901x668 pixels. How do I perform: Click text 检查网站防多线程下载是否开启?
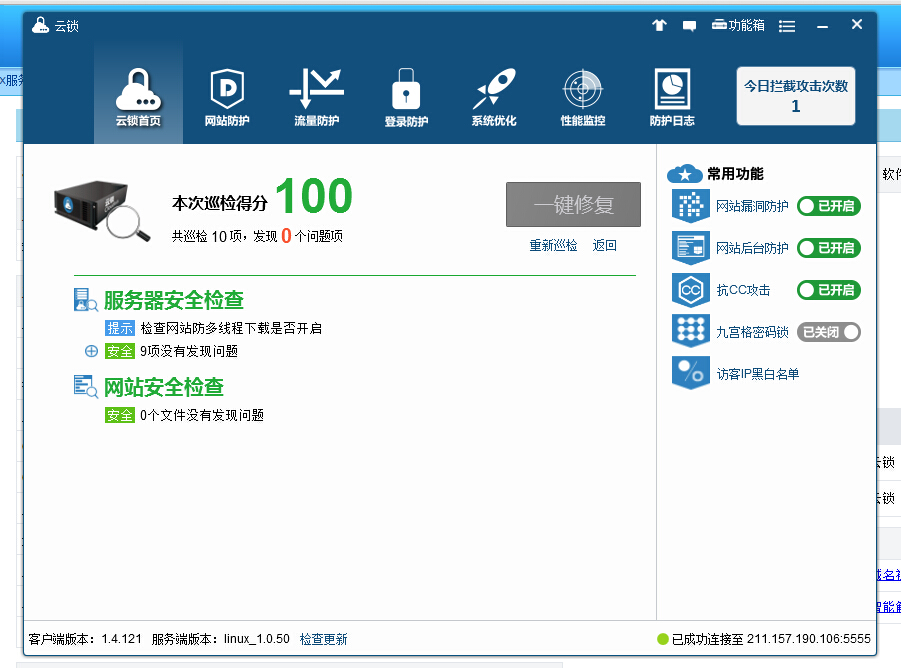231,328
